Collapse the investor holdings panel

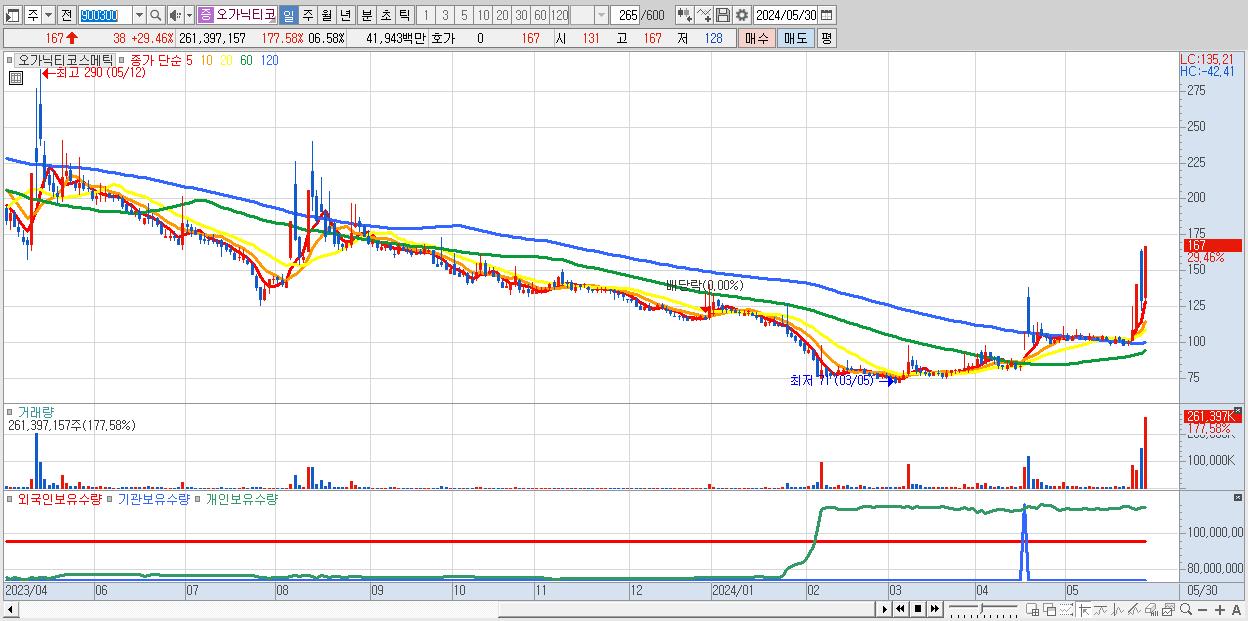[x=1237, y=497]
